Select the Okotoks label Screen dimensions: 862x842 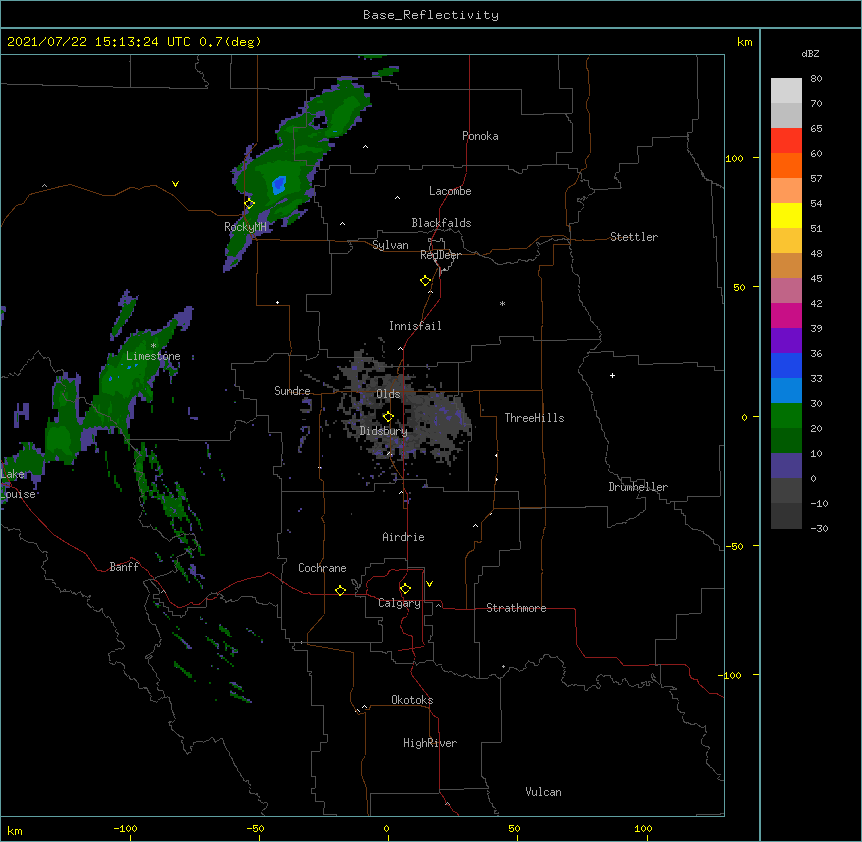click(412, 700)
